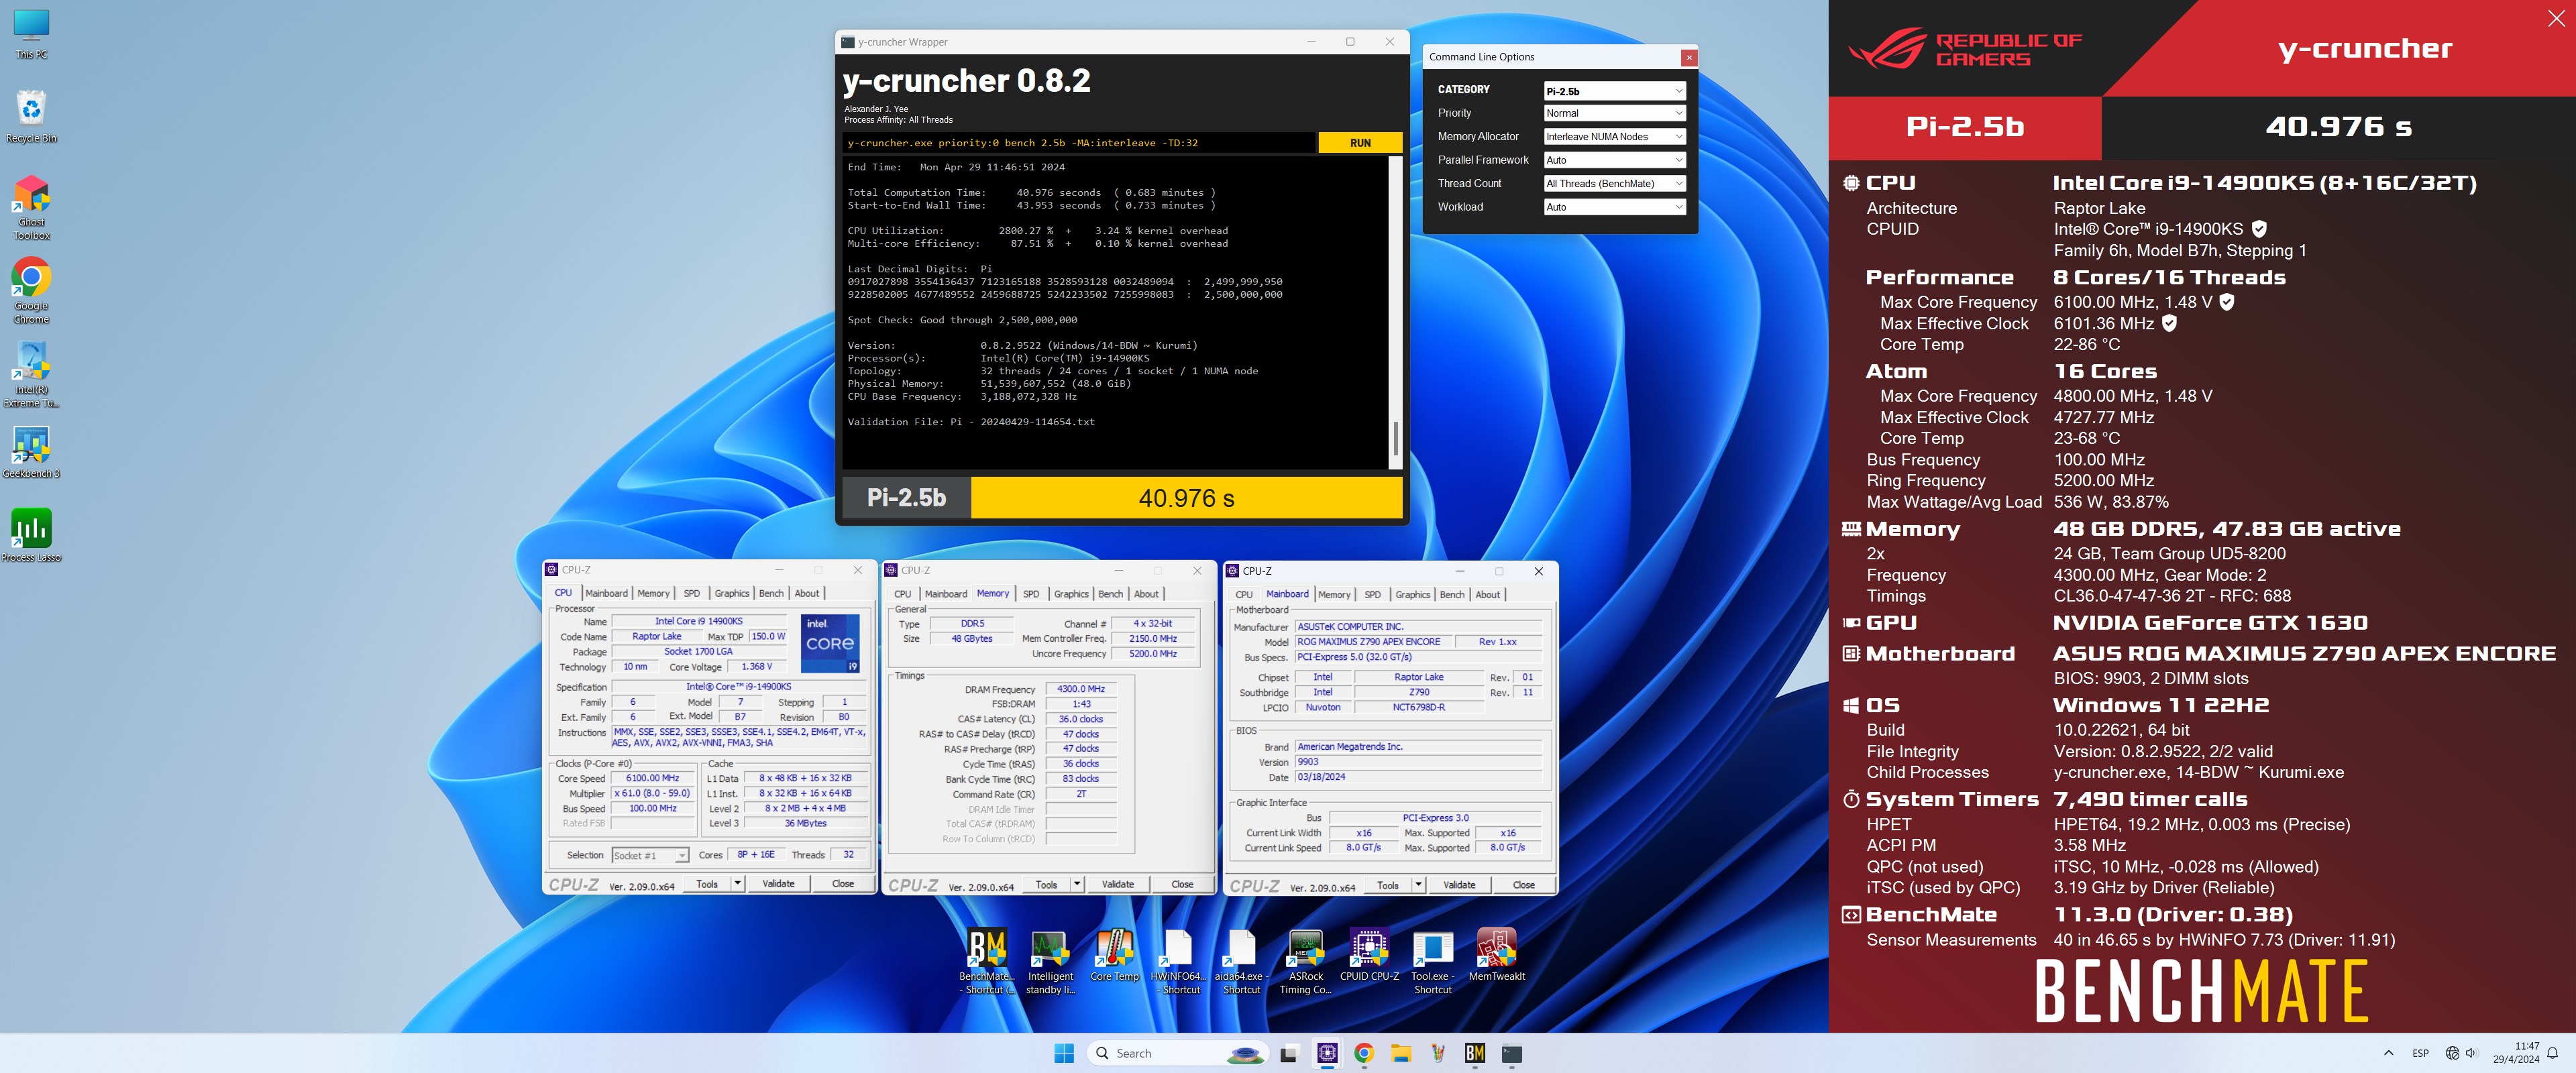
Task: Open File Explorer in the taskbar
Action: tap(1400, 1053)
